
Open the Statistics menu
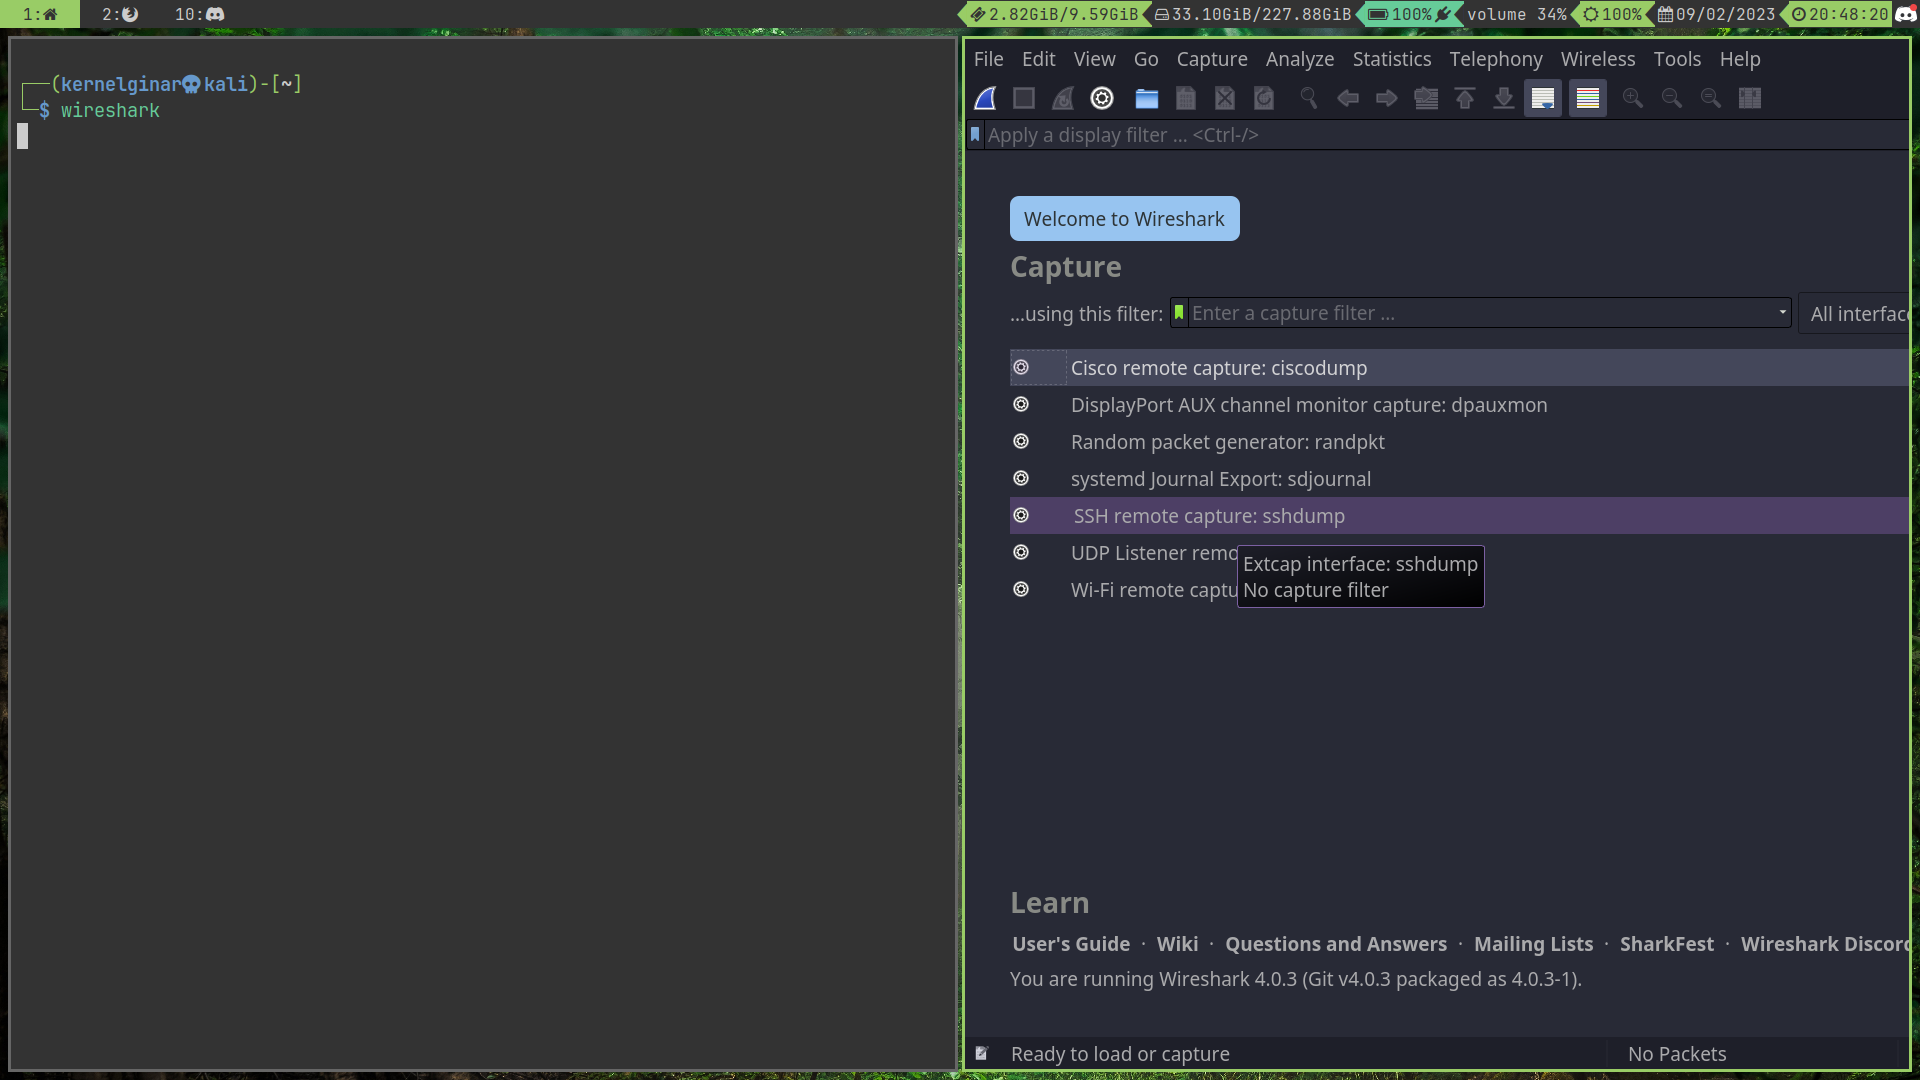coord(1391,59)
